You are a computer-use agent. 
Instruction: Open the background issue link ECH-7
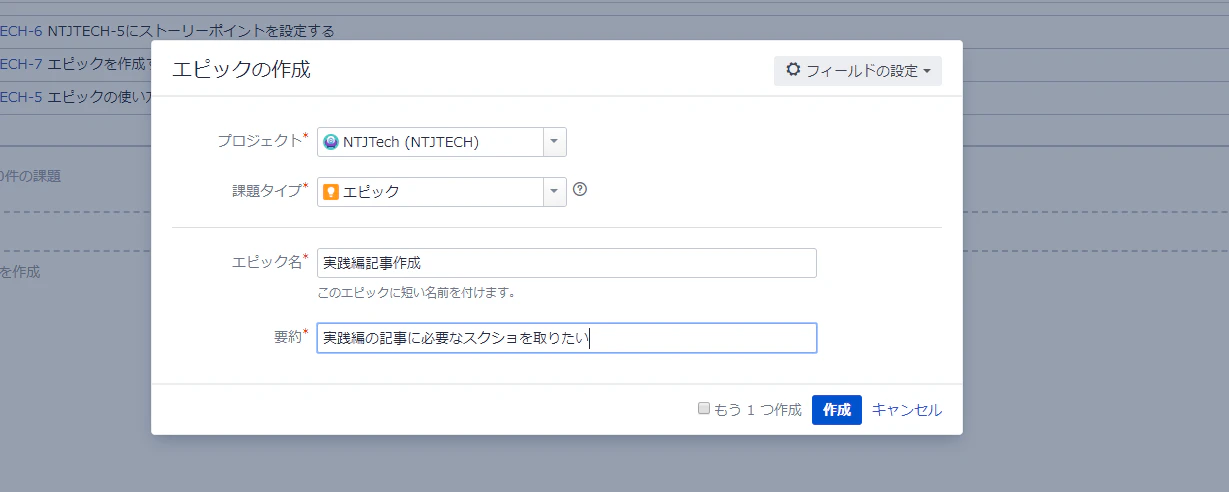[21, 64]
